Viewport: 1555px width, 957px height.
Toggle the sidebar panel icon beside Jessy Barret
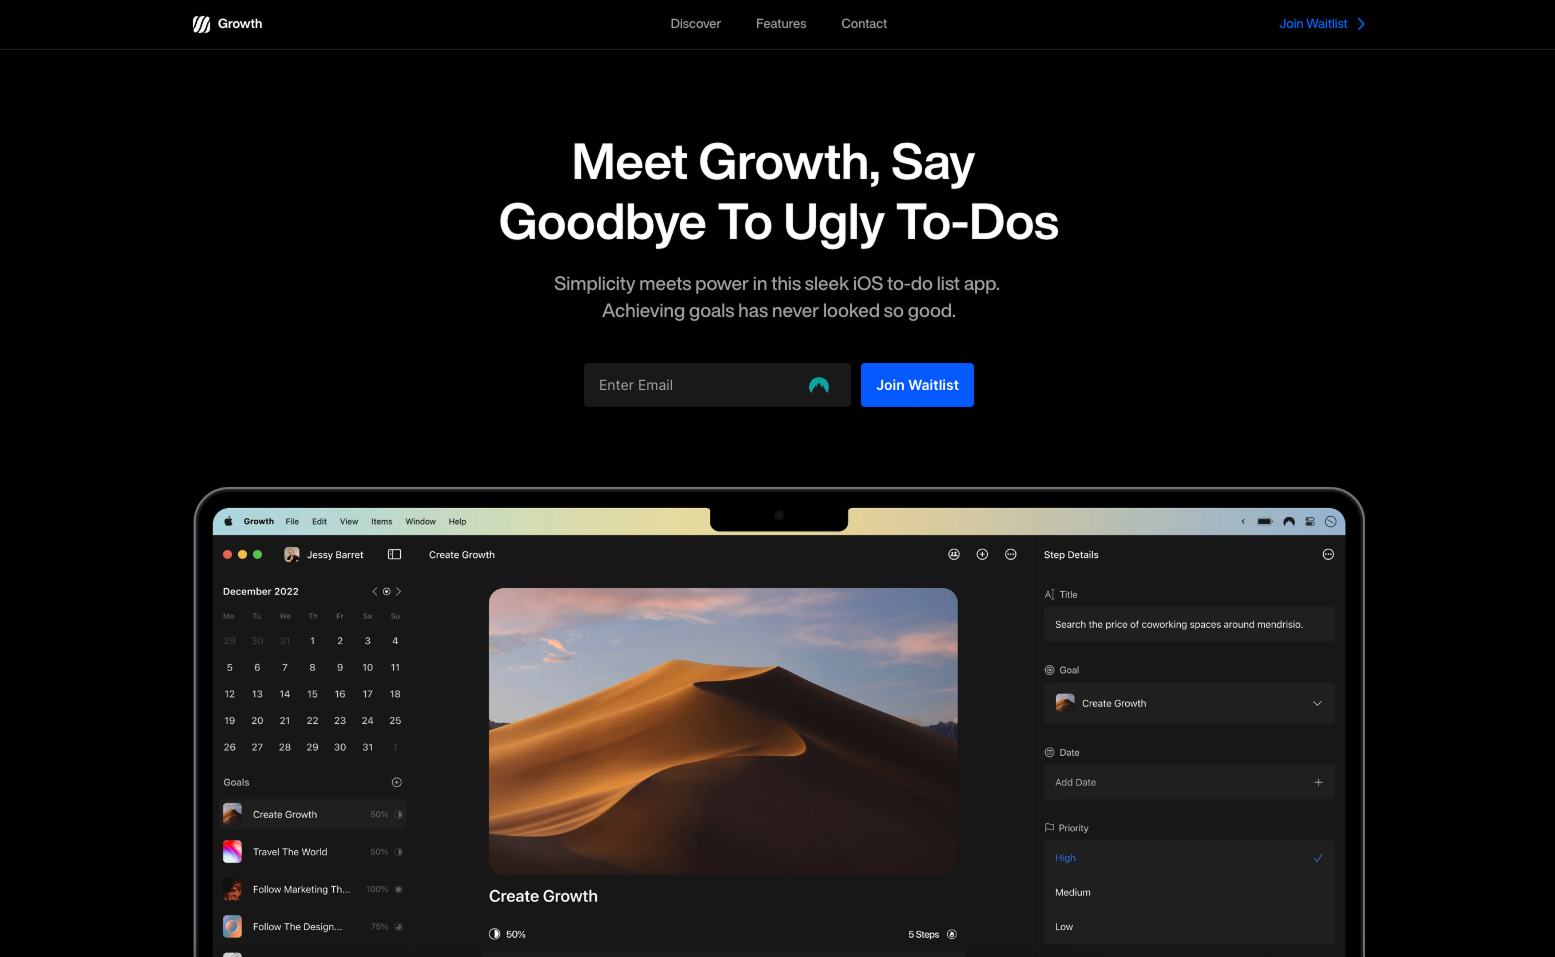394,554
